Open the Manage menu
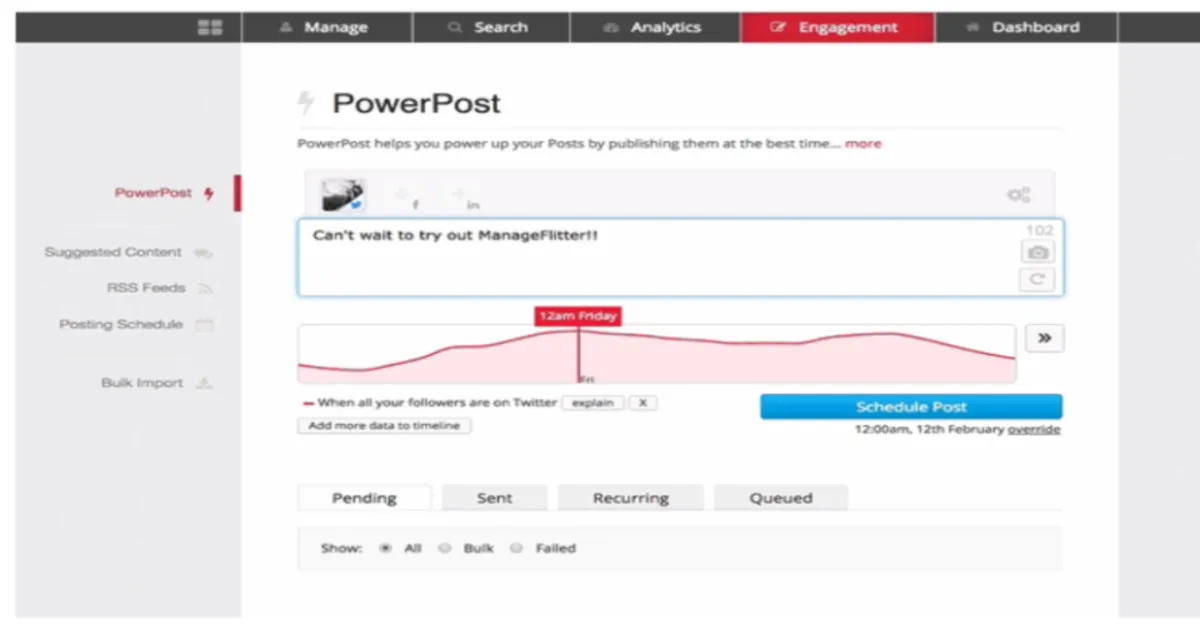The width and height of the screenshot is (1200, 643). (x=327, y=28)
